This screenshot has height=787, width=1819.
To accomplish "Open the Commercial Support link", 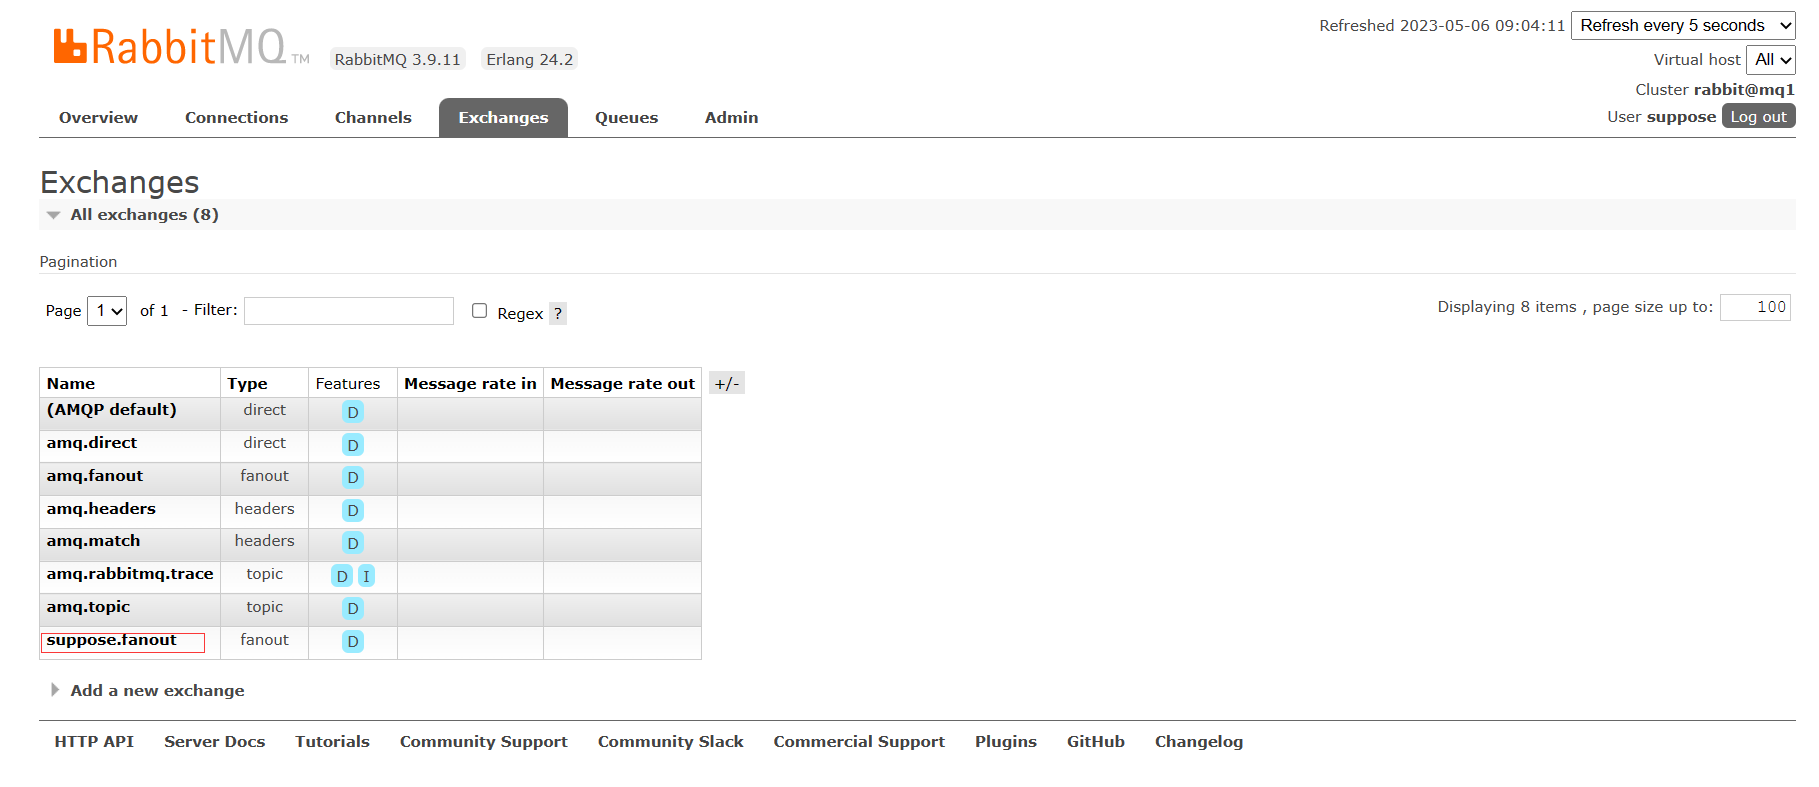I will tap(859, 742).
